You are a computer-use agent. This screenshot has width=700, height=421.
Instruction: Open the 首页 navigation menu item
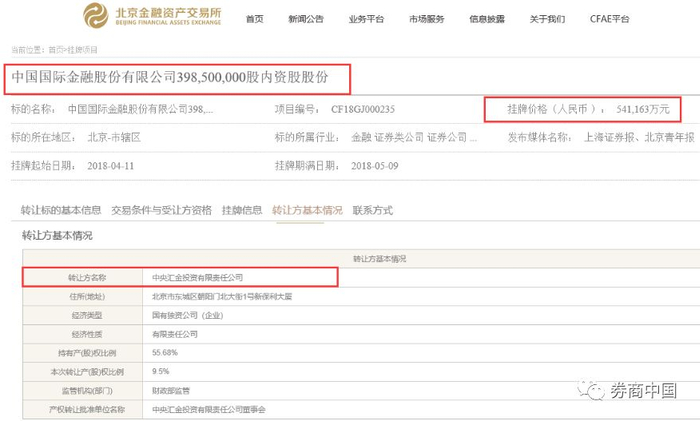pyautogui.click(x=255, y=19)
